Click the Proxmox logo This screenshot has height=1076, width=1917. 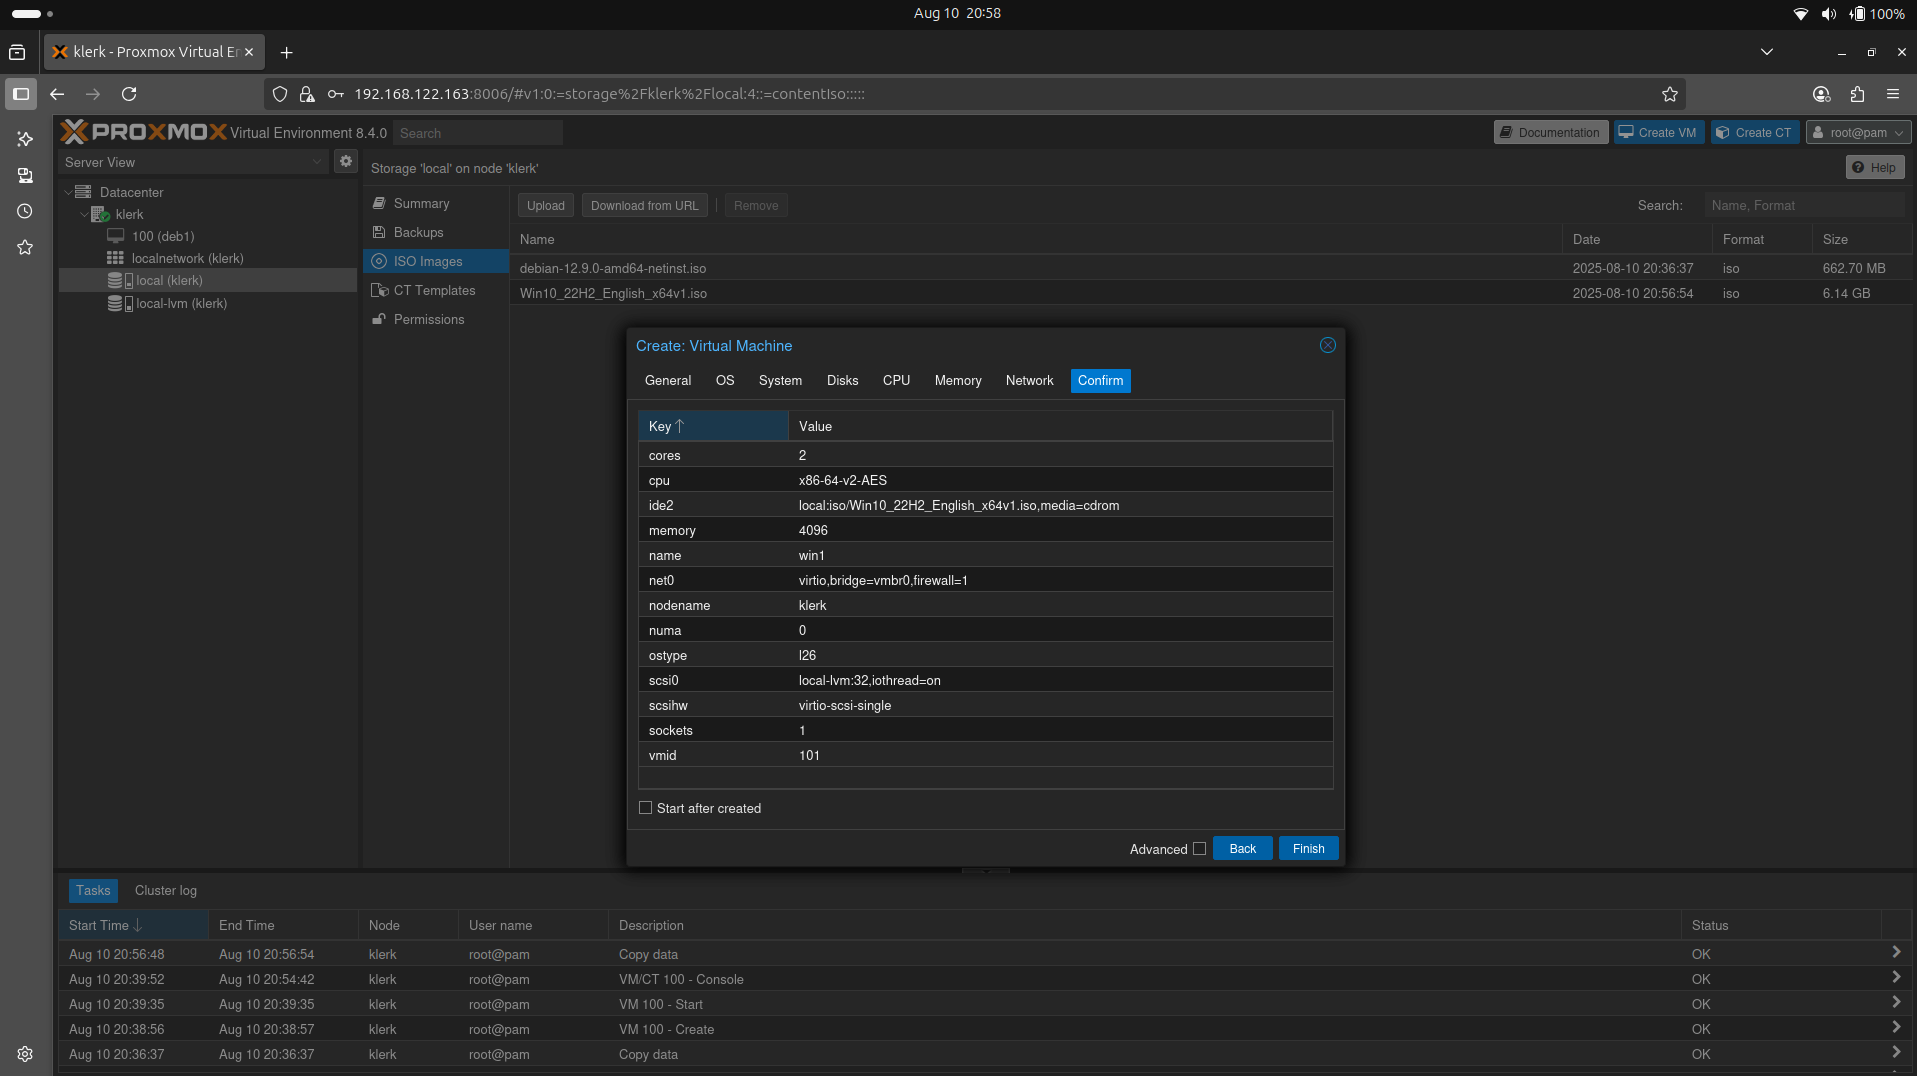(x=143, y=131)
